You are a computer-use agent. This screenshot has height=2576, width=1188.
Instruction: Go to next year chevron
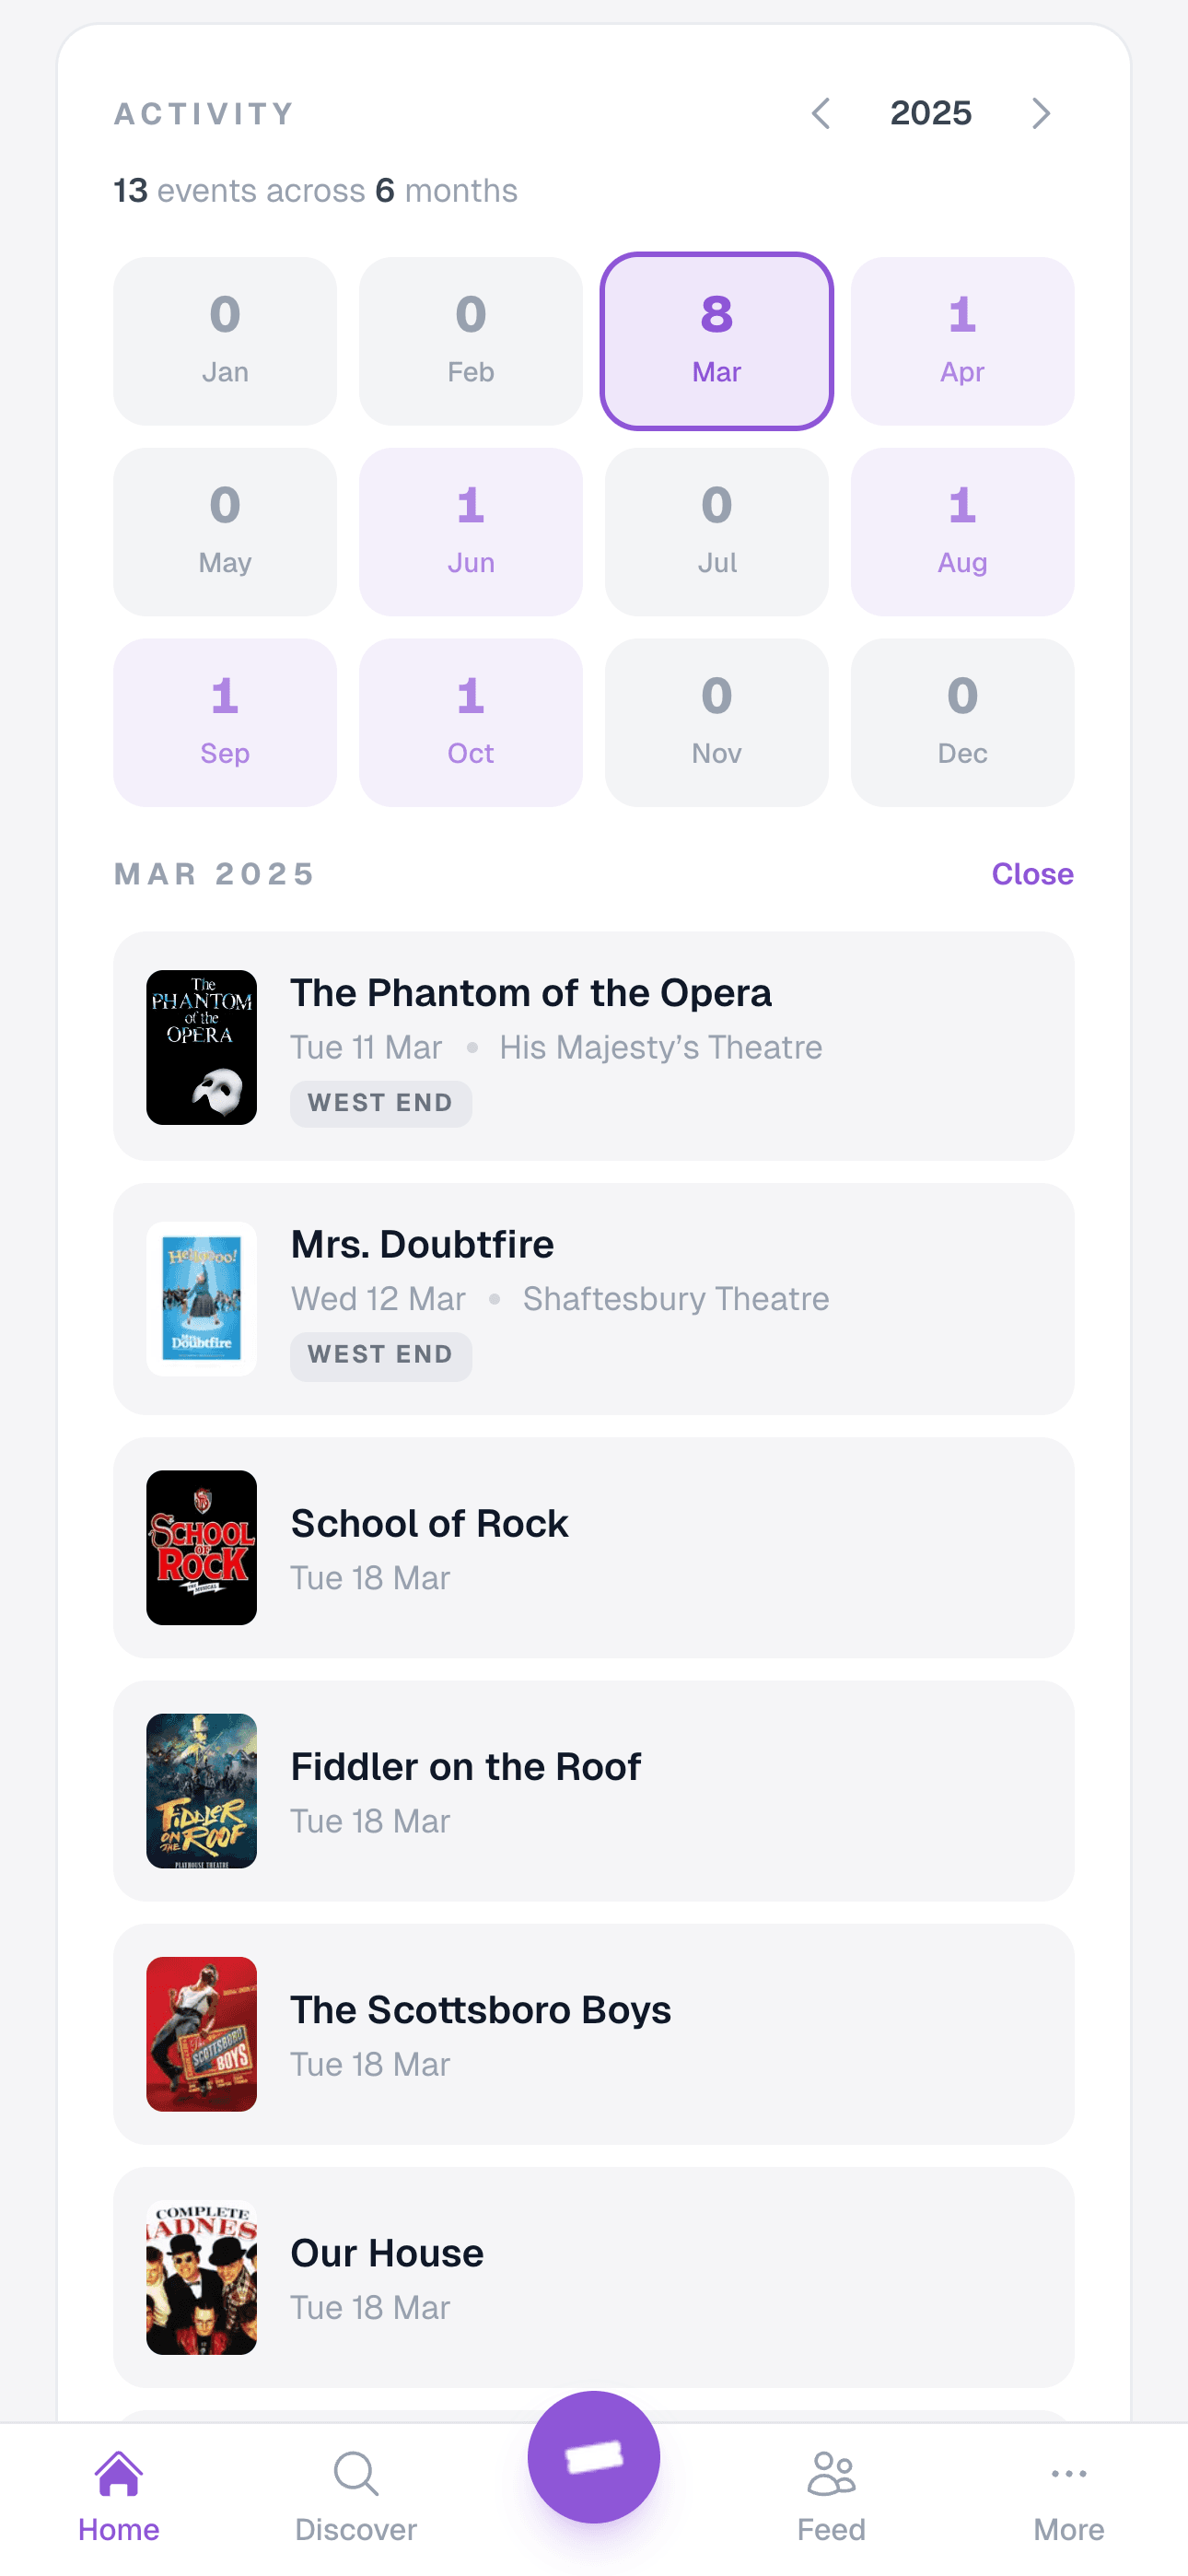pyautogui.click(x=1041, y=114)
